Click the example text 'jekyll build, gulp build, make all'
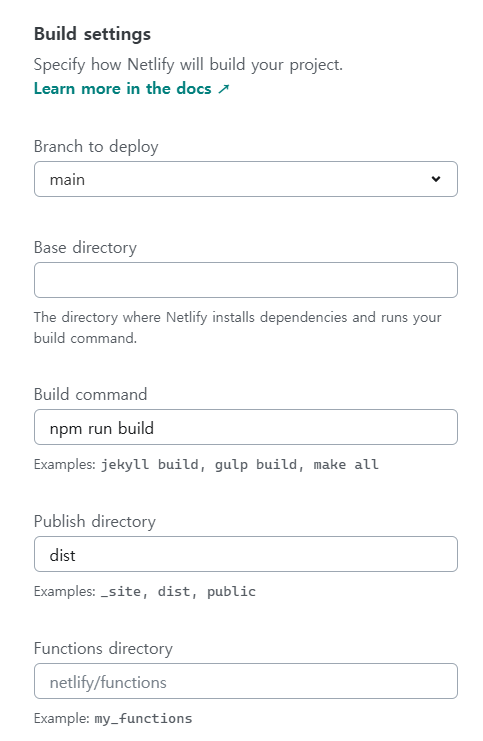483x741 pixels. pos(240,465)
